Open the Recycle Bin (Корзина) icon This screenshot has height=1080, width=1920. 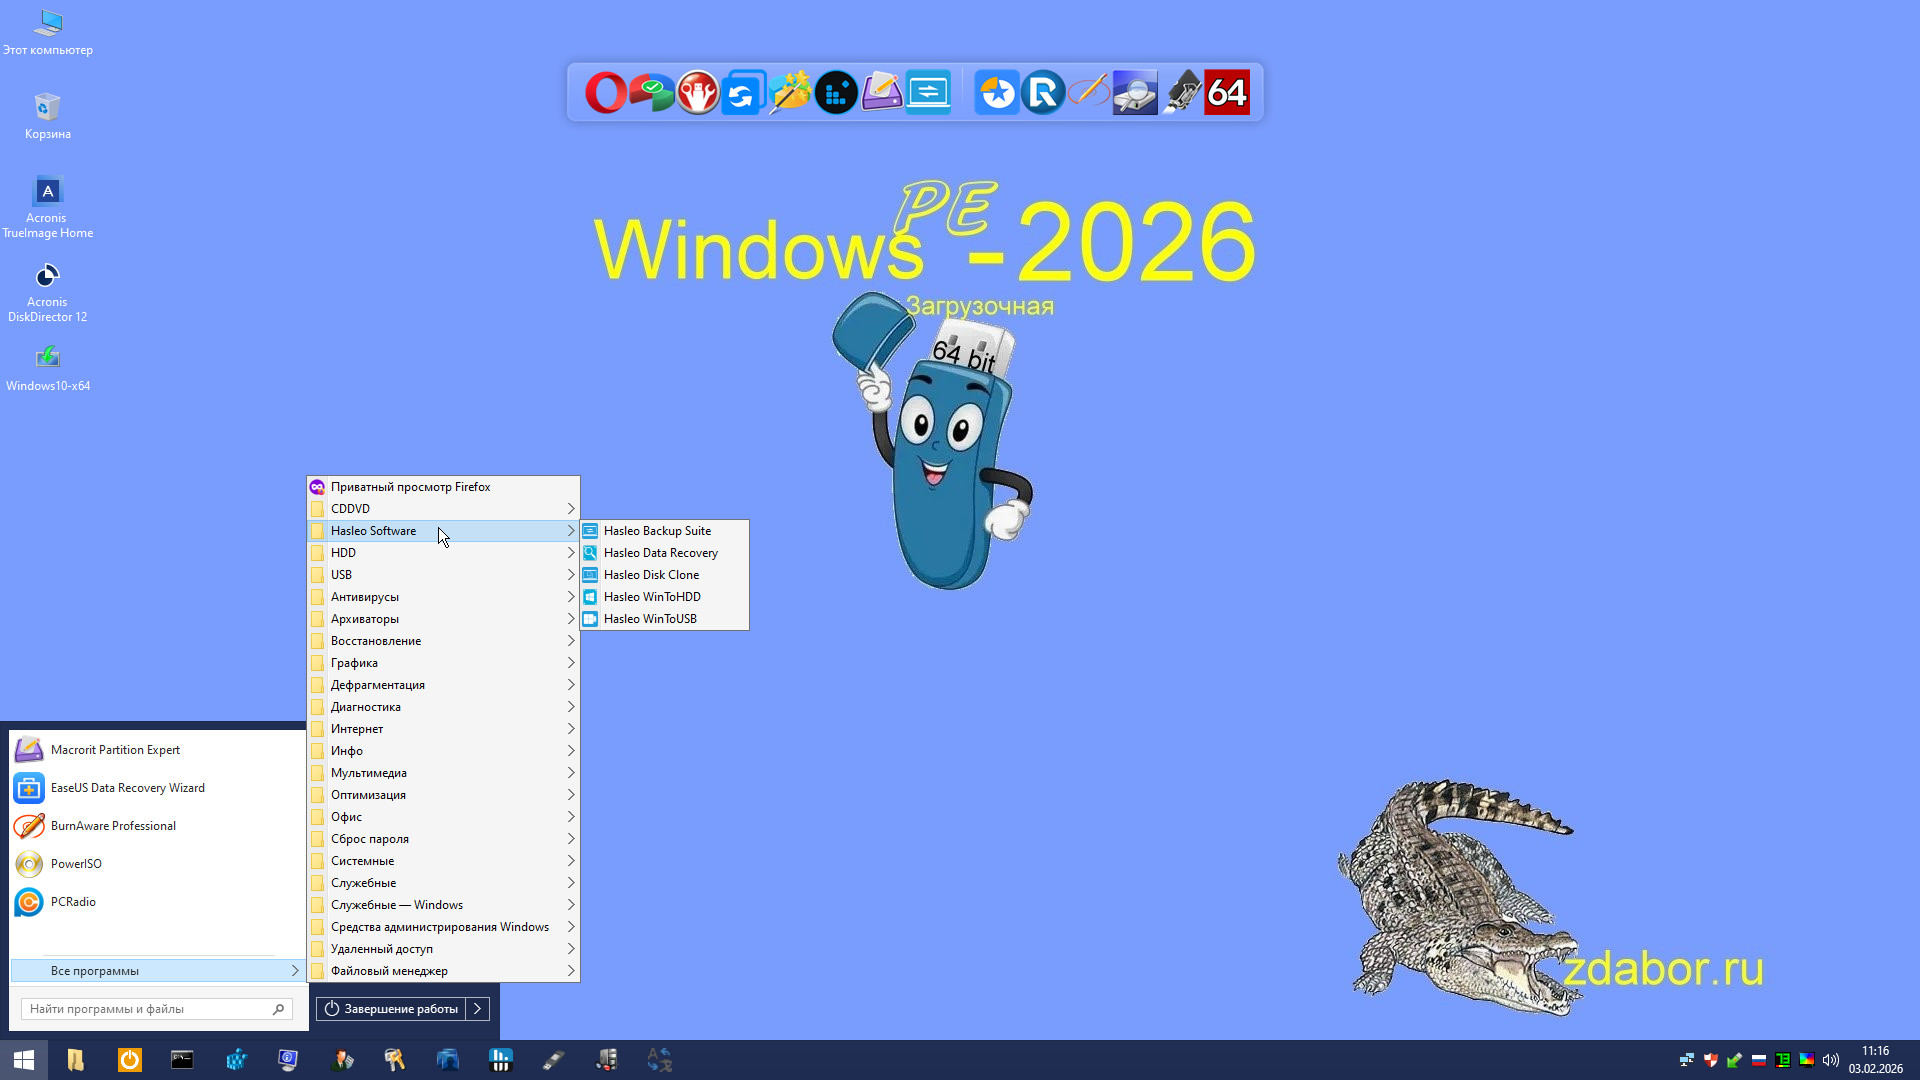coord(47,116)
